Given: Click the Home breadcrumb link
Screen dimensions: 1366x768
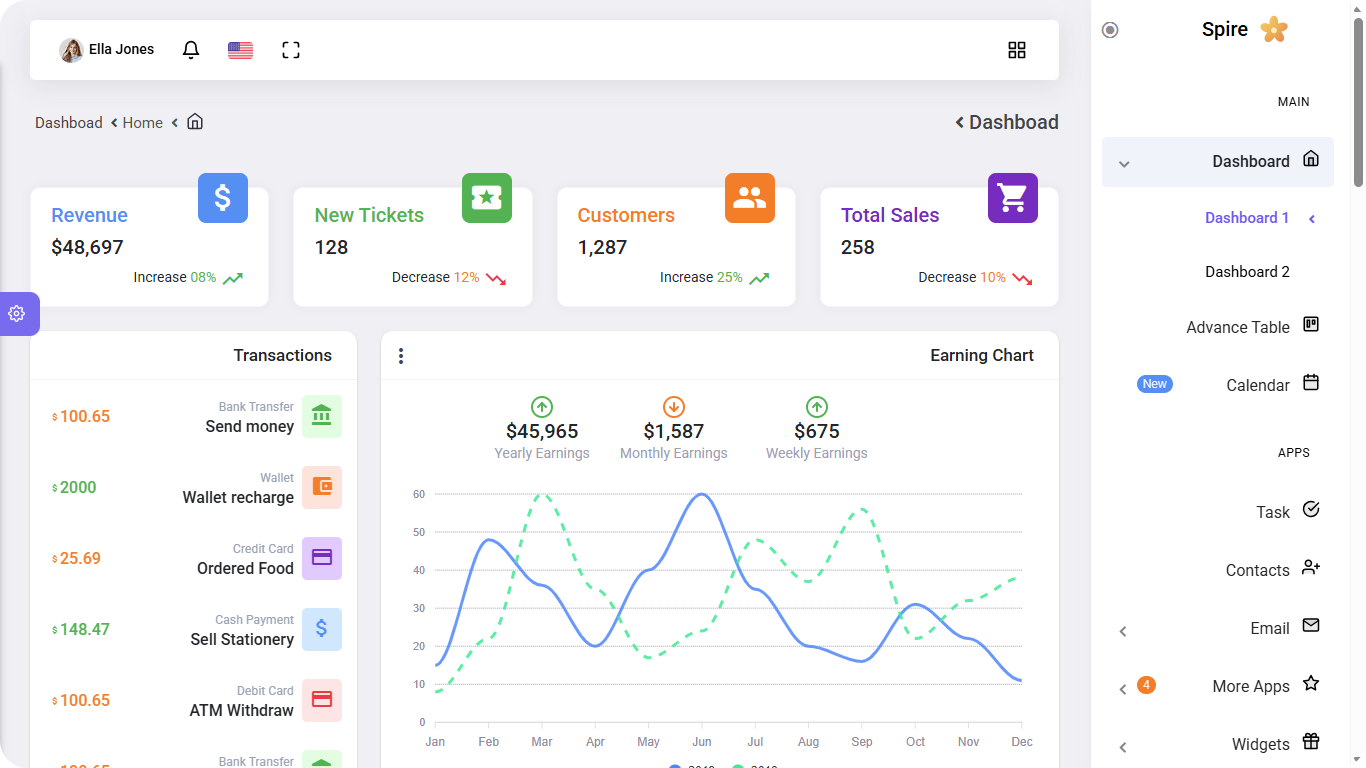Looking at the screenshot, I should click(143, 122).
